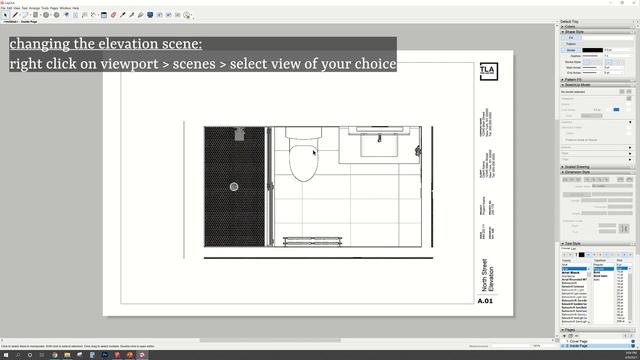
Task: Click the TLA logo on the title block
Action: [489, 71]
